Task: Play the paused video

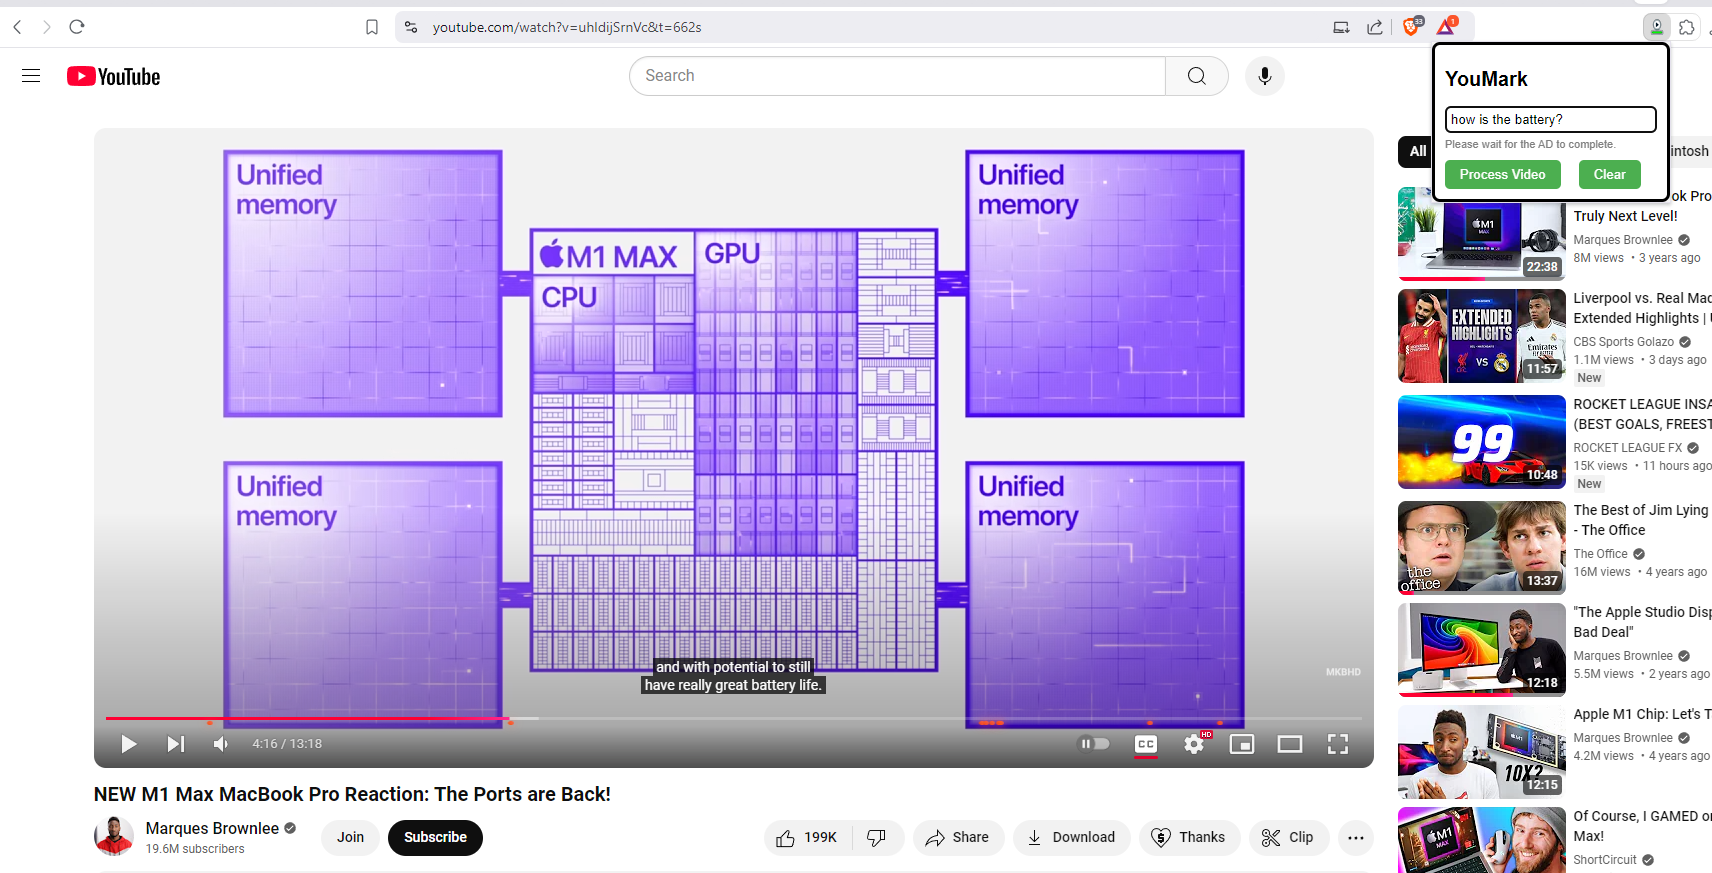Action: point(128,744)
